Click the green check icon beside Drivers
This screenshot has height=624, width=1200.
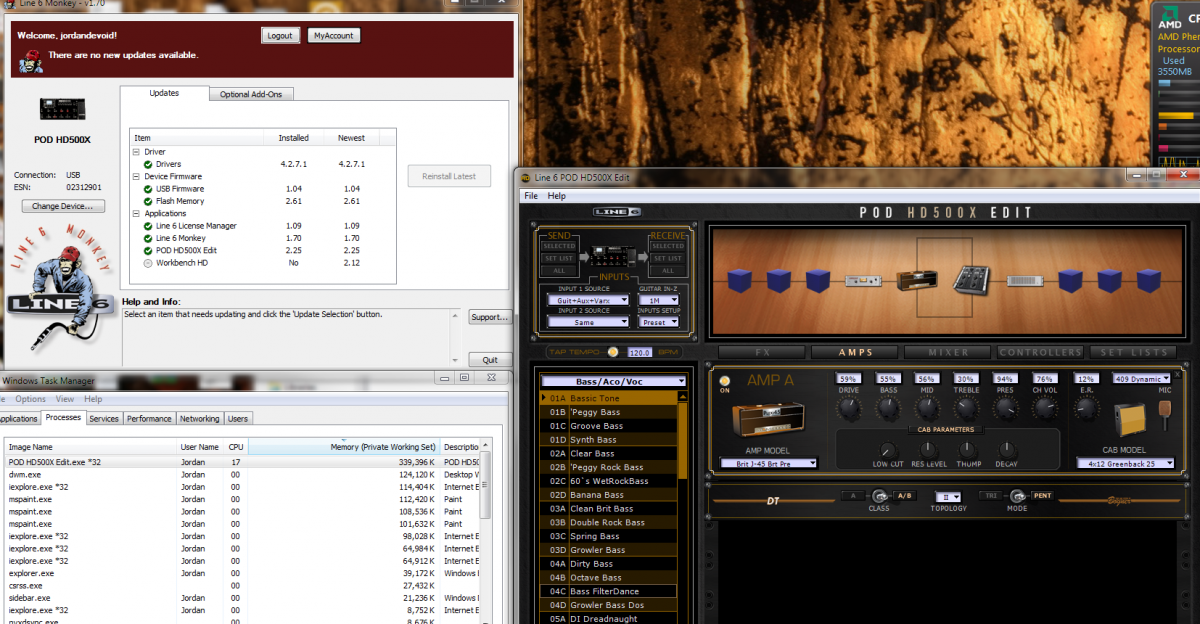[x=148, y=164]
